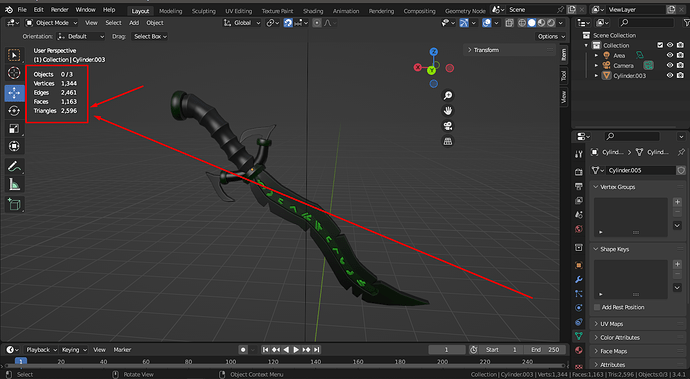Hide Area light in viewport
Image resolution: width=690 pixels, height=379 pixels.
(x=670, y=55)
